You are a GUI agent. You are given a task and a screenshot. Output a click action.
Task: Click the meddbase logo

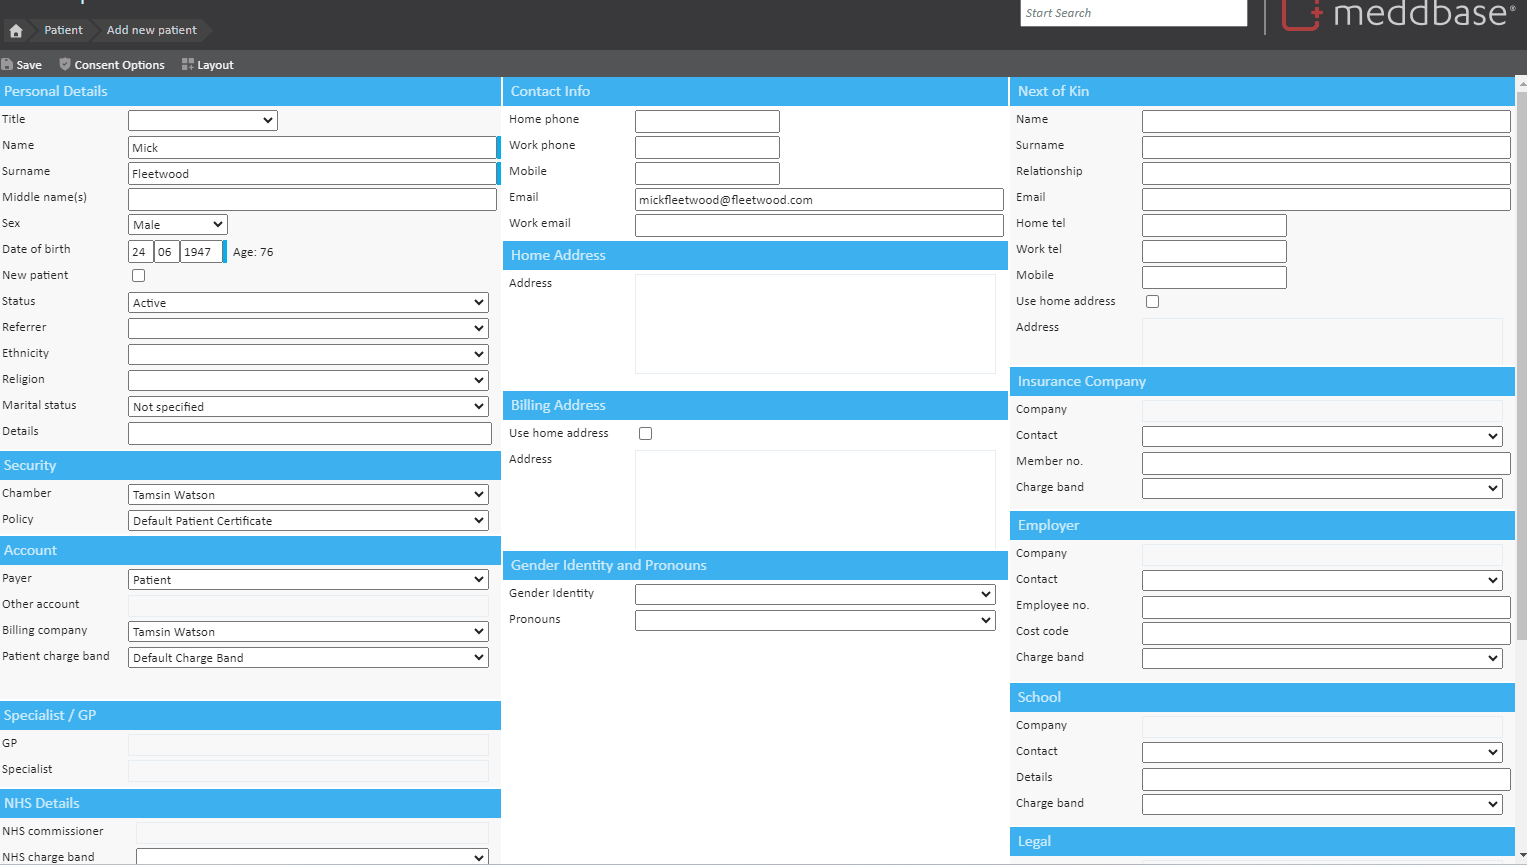click(1398, 15)
